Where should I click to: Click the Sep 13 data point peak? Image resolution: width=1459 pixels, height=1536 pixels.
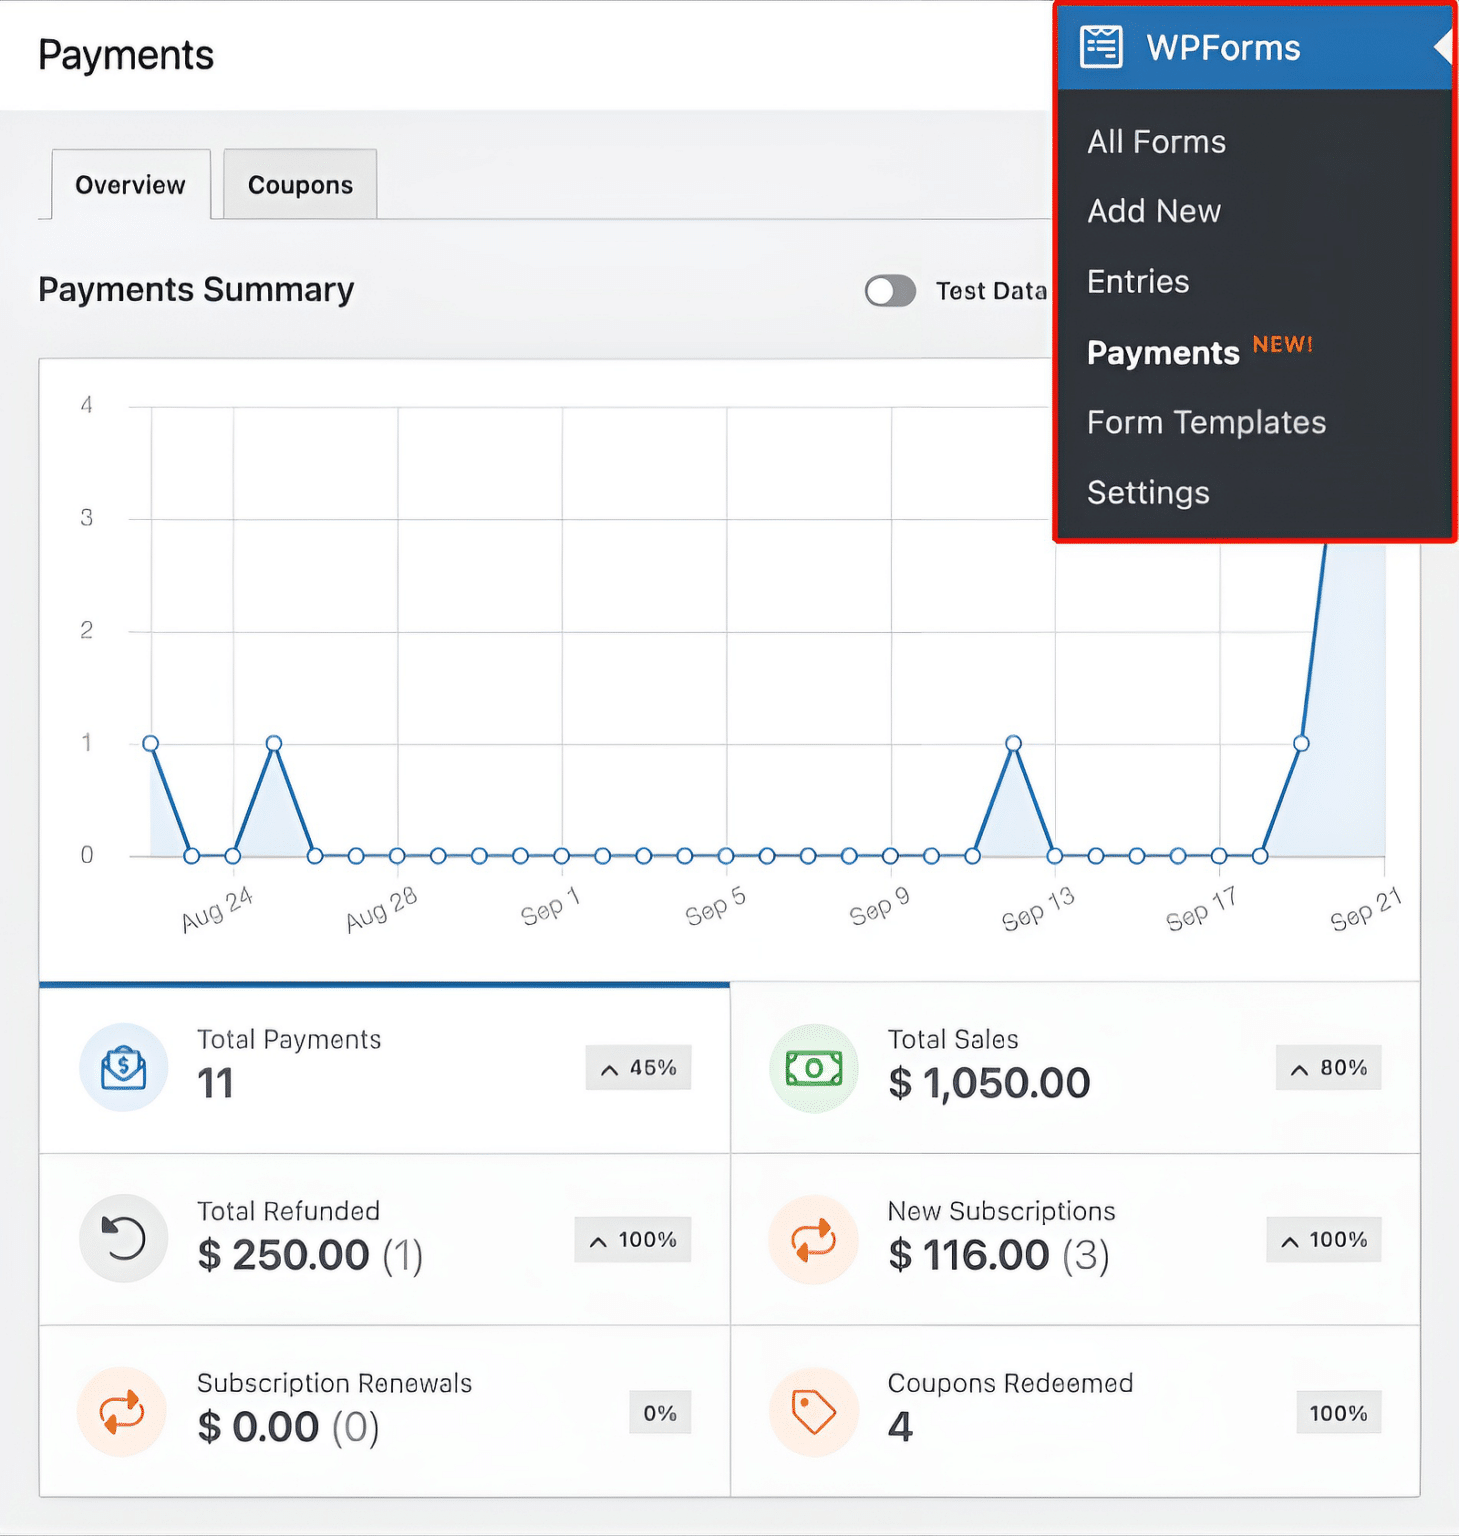click(x=1013, y=743)
